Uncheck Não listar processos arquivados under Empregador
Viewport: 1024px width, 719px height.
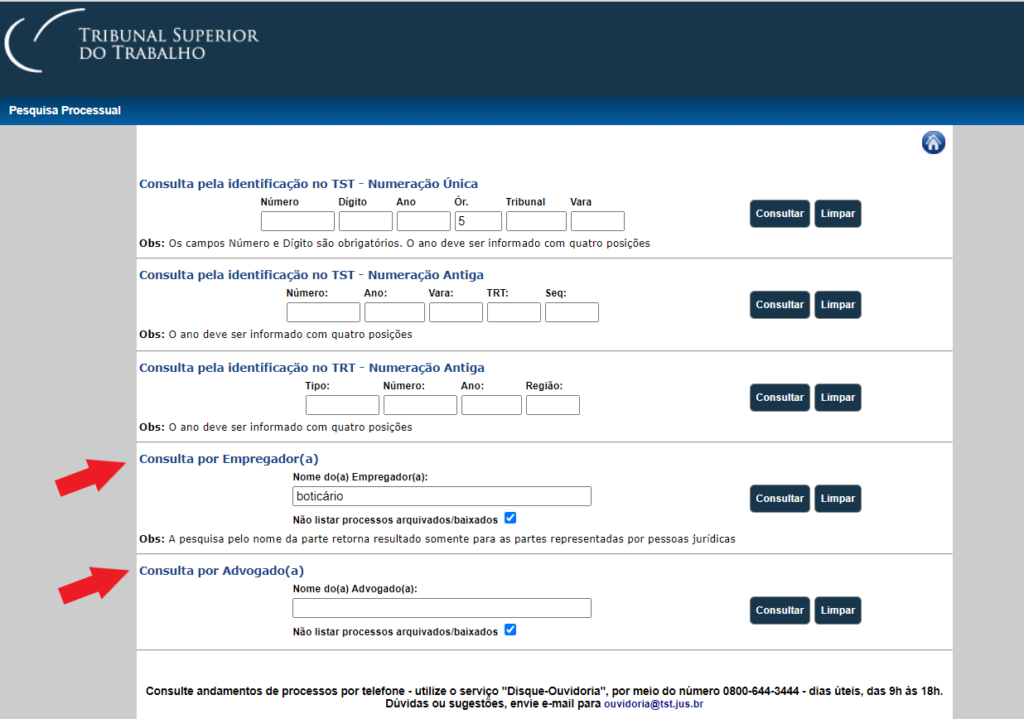pos(511,518)
